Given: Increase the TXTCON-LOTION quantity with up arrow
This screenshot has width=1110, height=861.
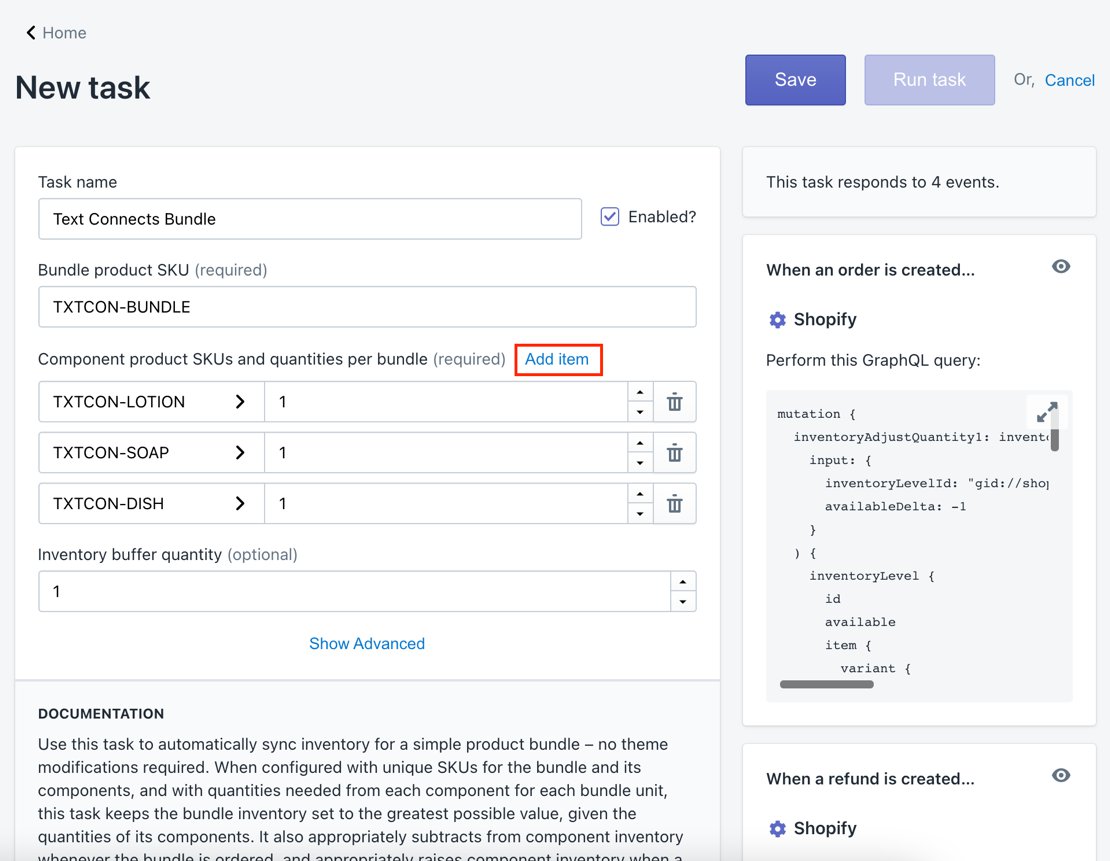Looking at the screenshot, I should [x=640, y=392].
